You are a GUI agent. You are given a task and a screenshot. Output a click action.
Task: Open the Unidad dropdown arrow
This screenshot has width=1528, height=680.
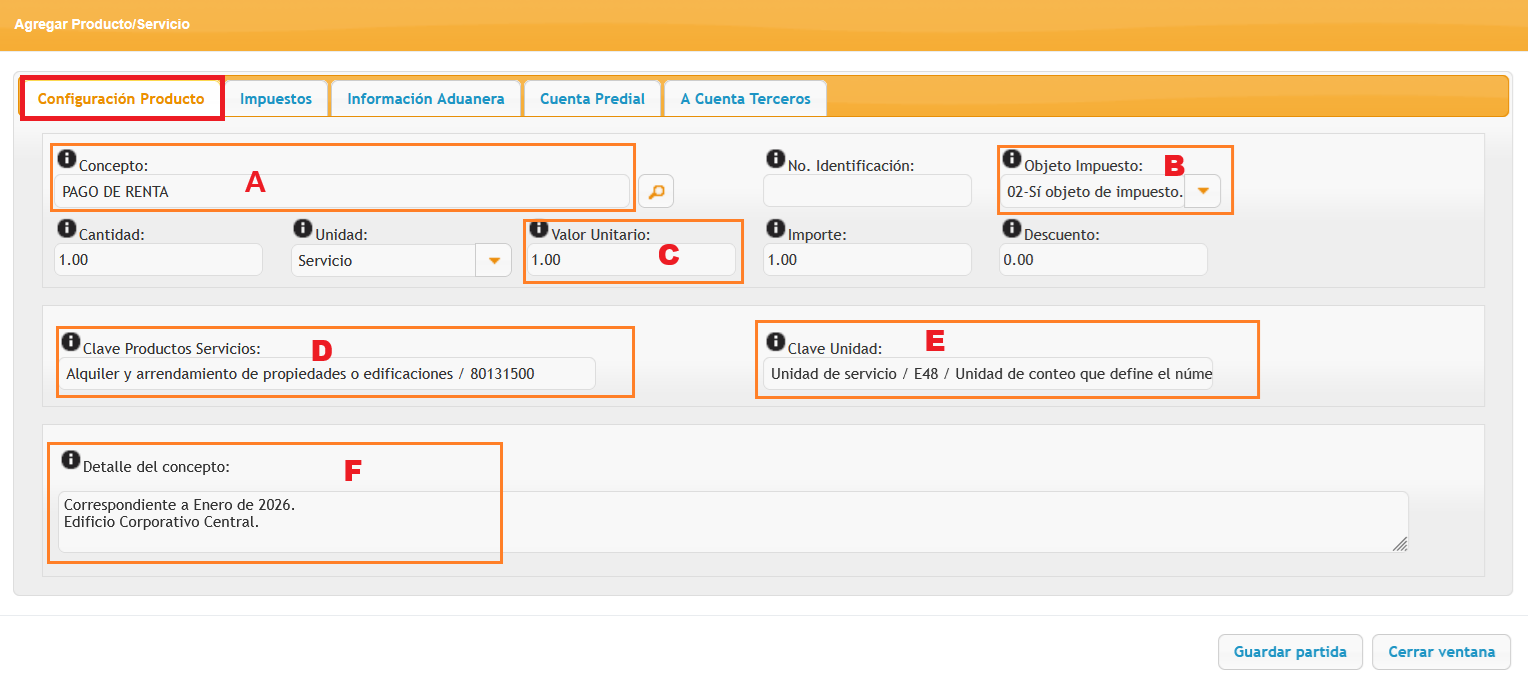coord(493,260)
